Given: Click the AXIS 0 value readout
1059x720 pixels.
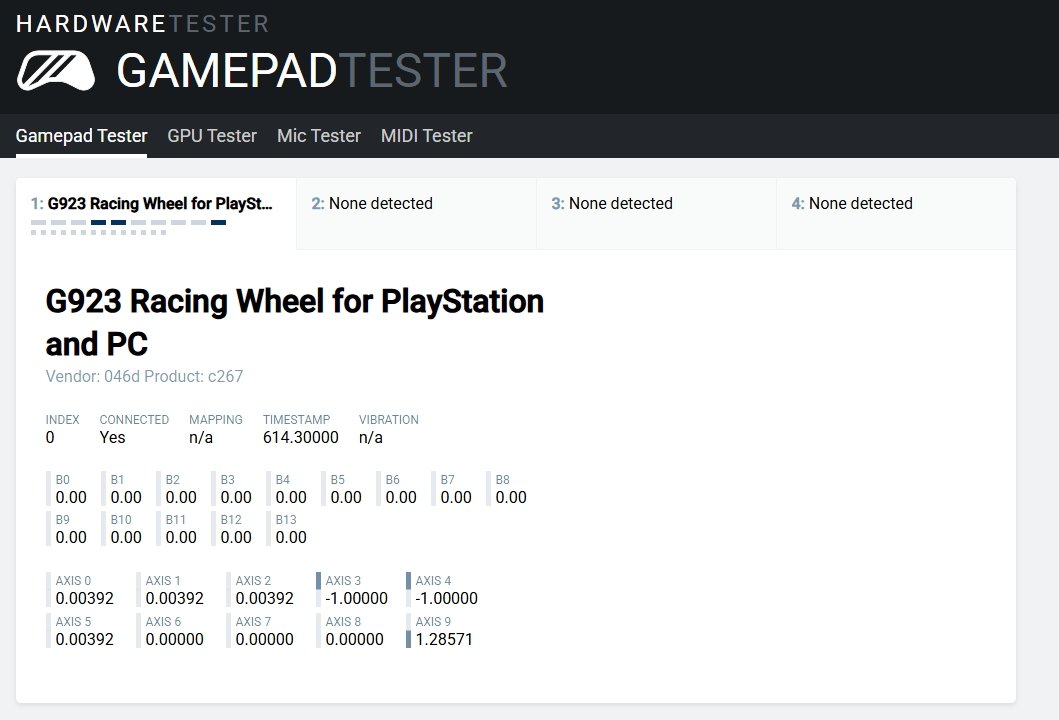Looking at the screenshot, I should [85, 599].
